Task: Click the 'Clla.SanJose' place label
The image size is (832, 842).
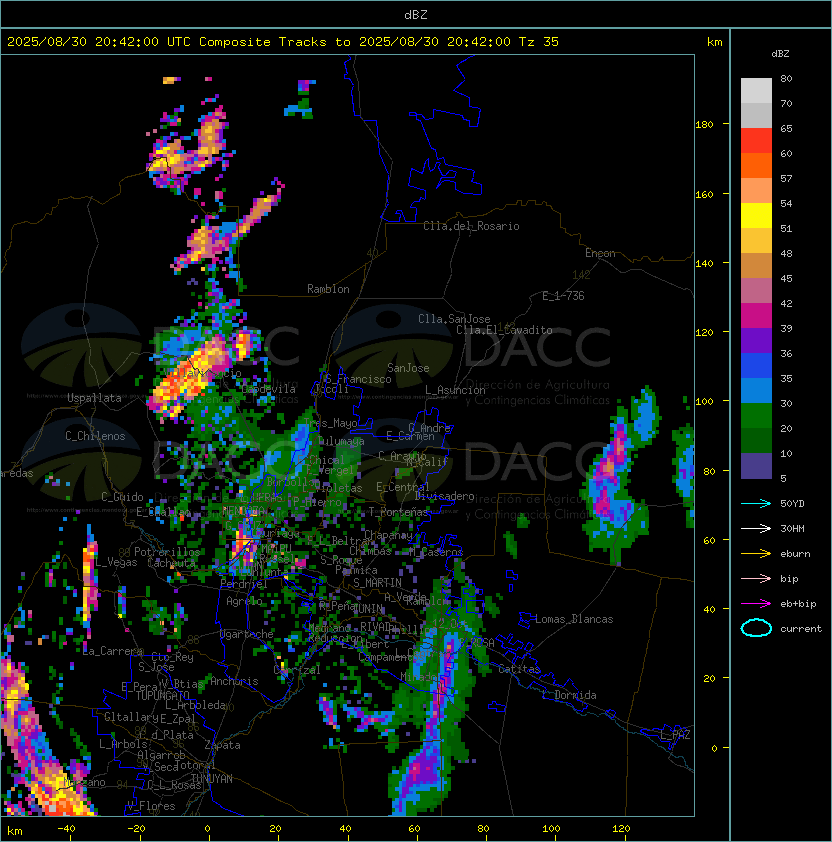Action: (x=454, y=319)
